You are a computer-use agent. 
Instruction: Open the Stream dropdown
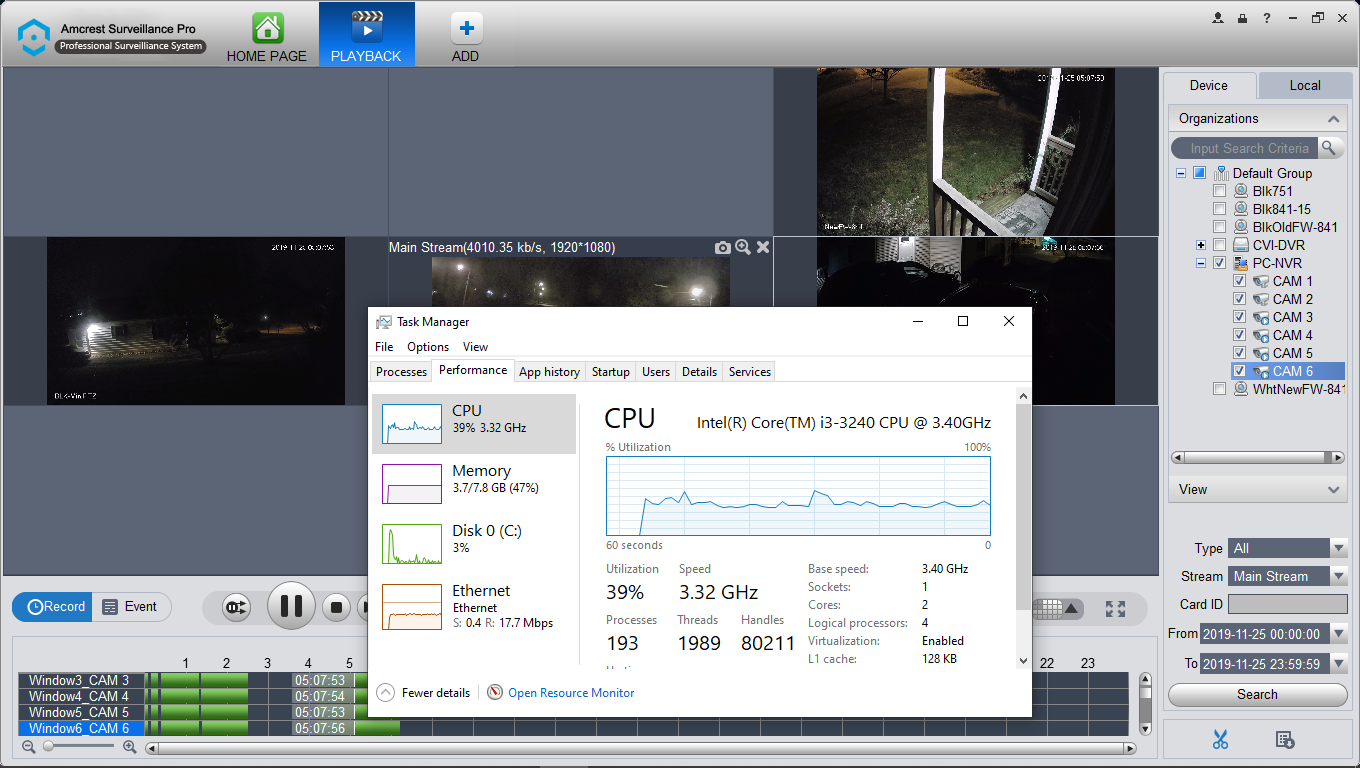[x=1339, y=576]
